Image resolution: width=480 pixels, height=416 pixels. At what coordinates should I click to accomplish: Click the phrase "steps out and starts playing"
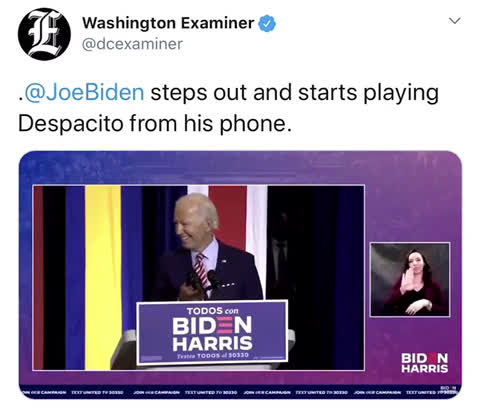tap(294, 93)
